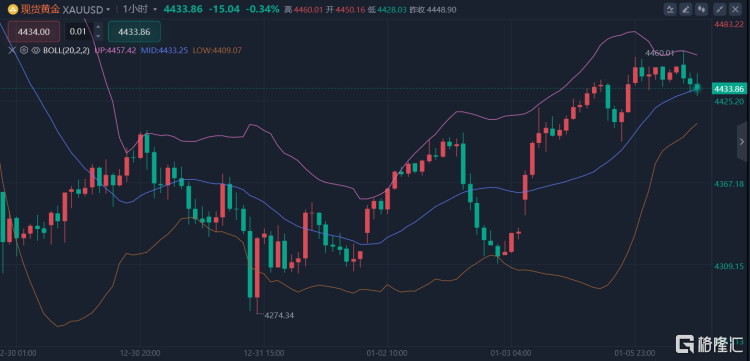Select the drawing pencil tool

tap(686, 9)
